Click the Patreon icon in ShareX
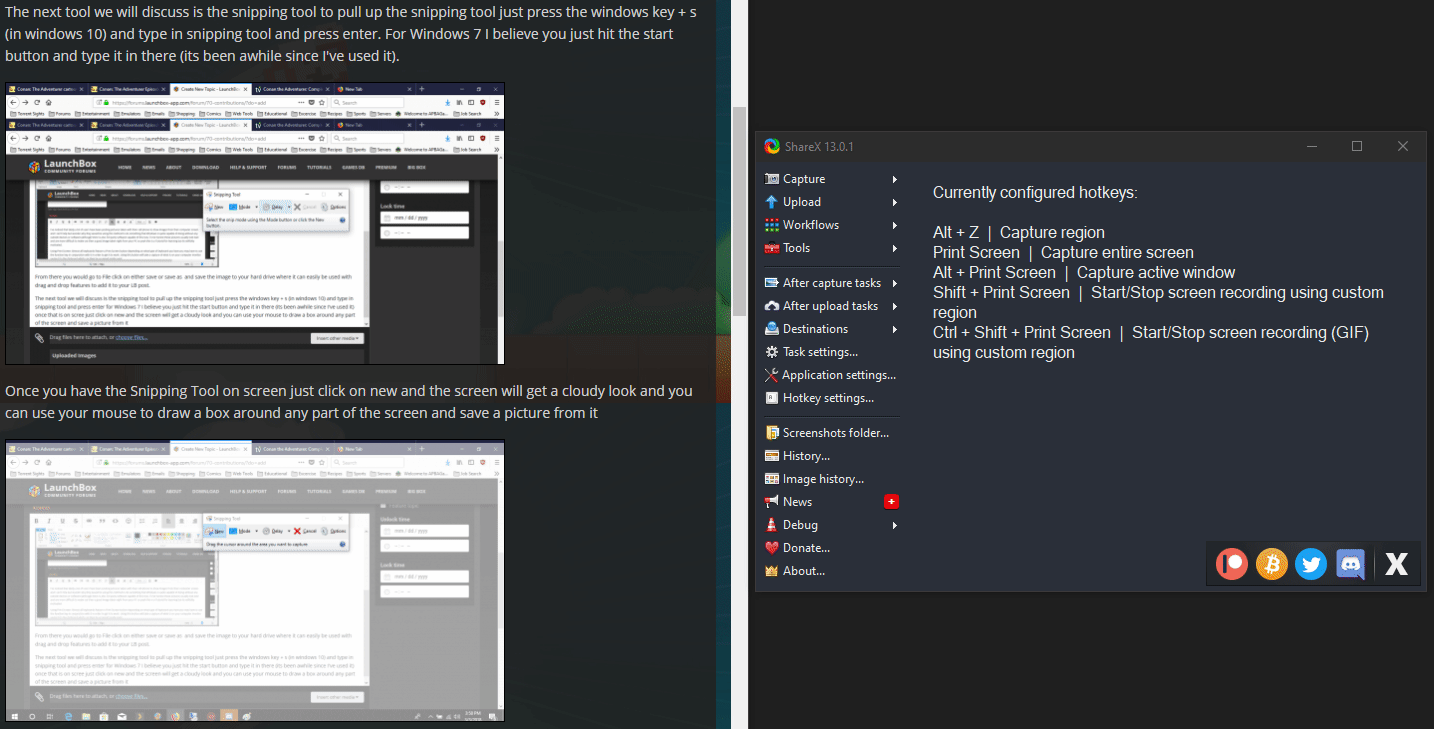The height and width of the screenshot is (729, 1434). (1233, 564)
